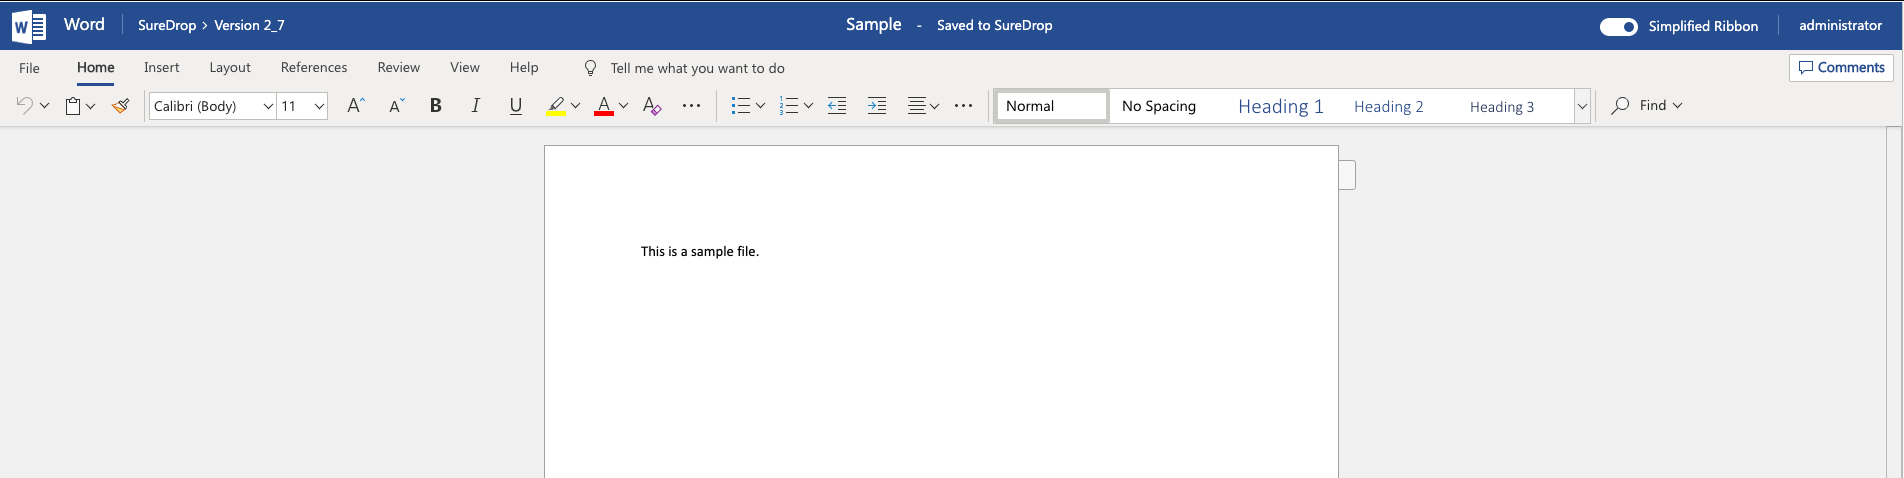The image size is (1904, 478).
Task: Switch to the Layout tab
Action: point(230,67)
